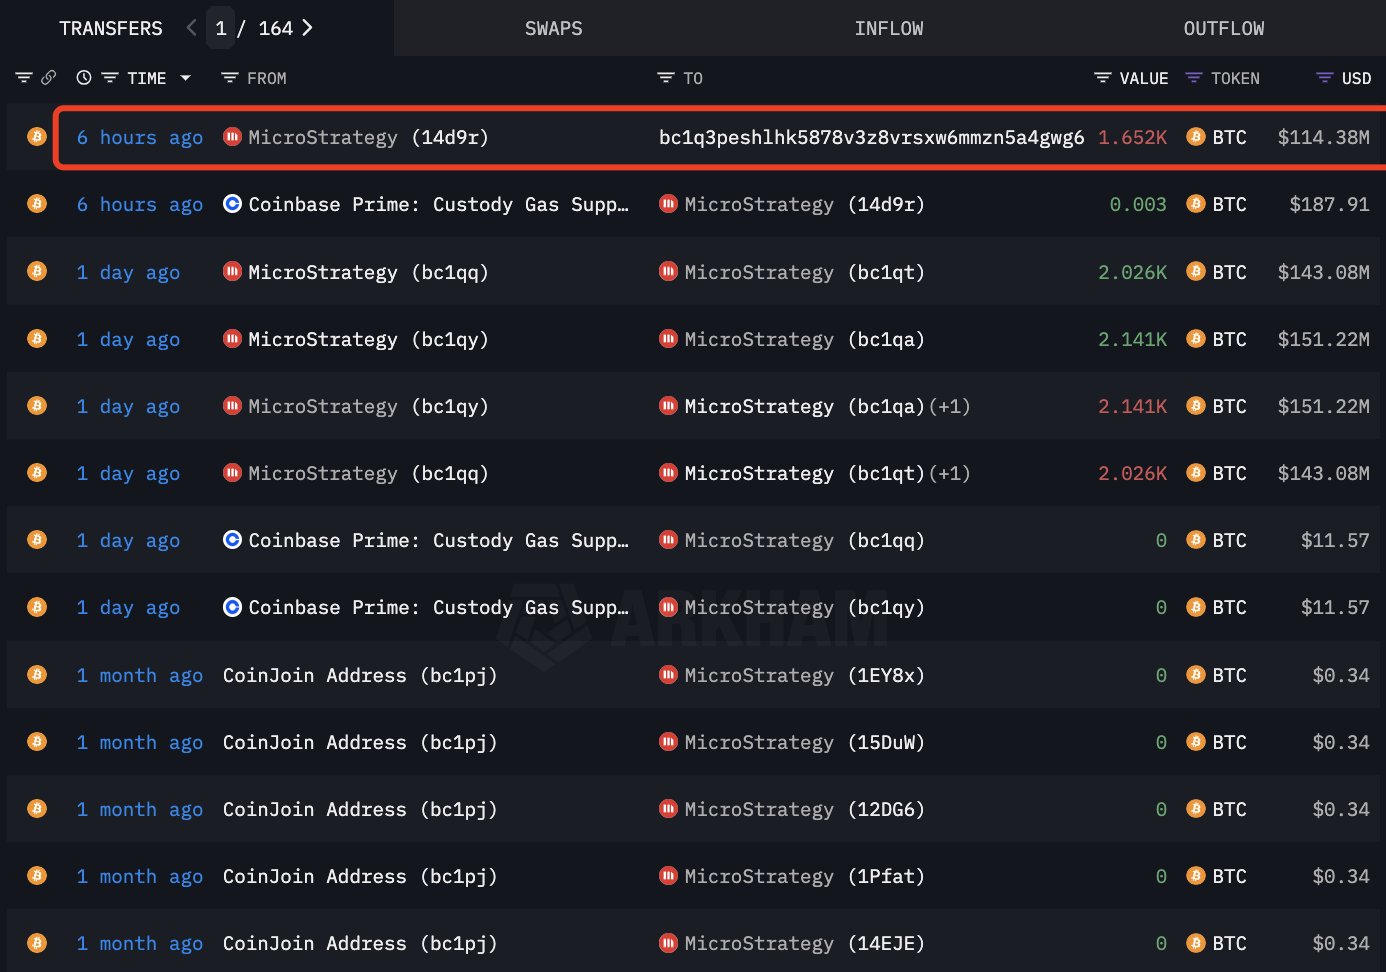Viewport: 1386px width, 972px height.
Task: Click the (+1) badge next to MicroStrategy (bc1qa)
Action: [949, 407]
